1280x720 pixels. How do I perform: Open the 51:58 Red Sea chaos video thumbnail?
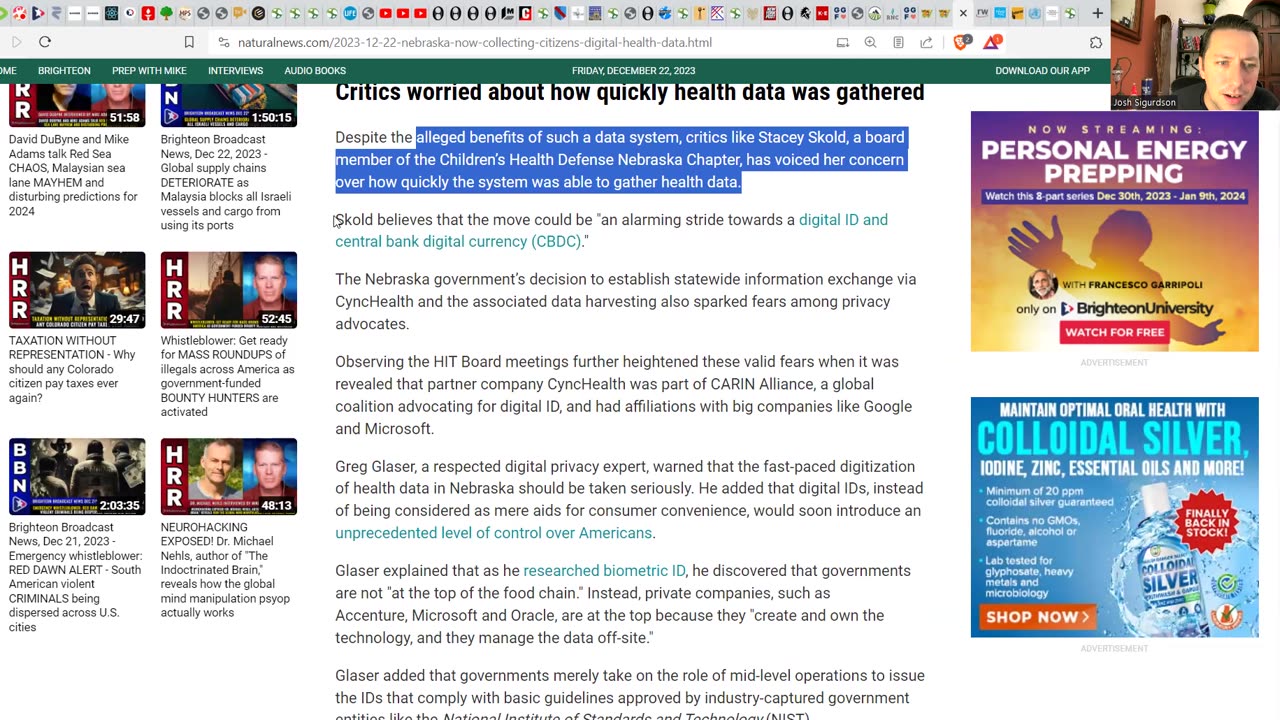point(77,105)
